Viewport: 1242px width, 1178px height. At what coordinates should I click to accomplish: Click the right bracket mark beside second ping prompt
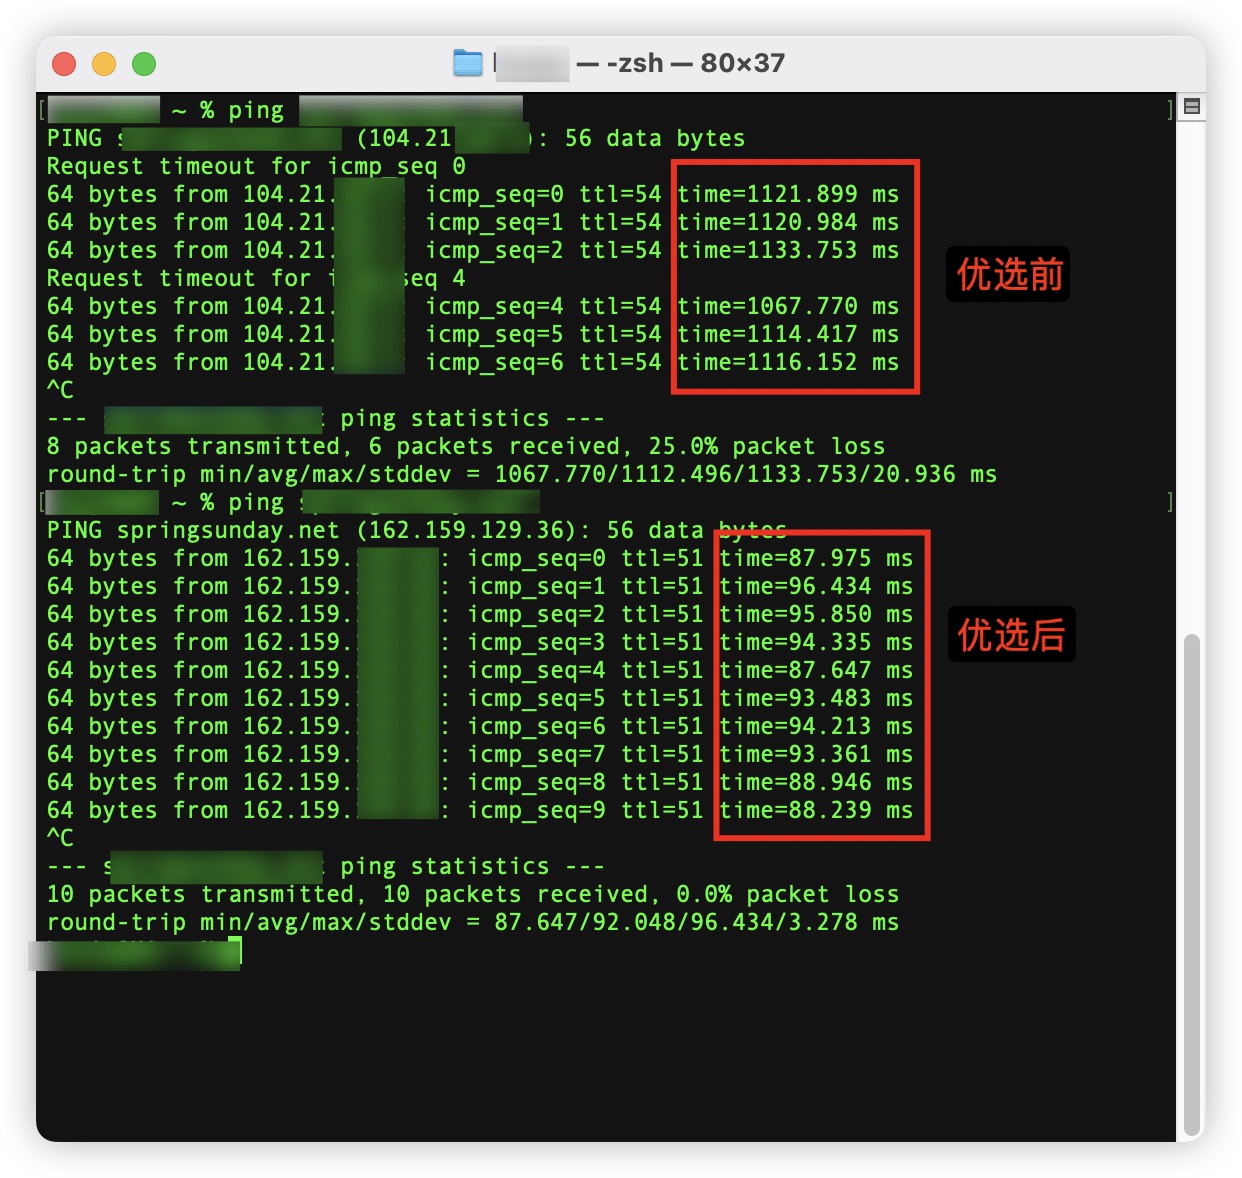pos(1169,502)
